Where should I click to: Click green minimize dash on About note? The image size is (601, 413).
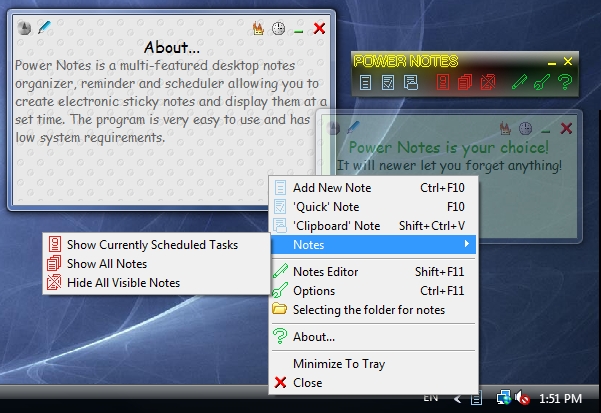click(299, 31)
